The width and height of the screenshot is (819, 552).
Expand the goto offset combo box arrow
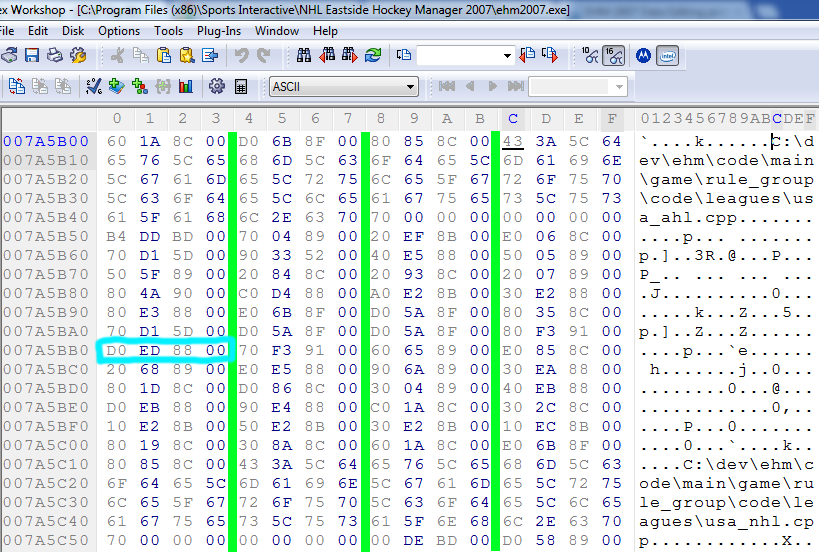pos(507,55)
